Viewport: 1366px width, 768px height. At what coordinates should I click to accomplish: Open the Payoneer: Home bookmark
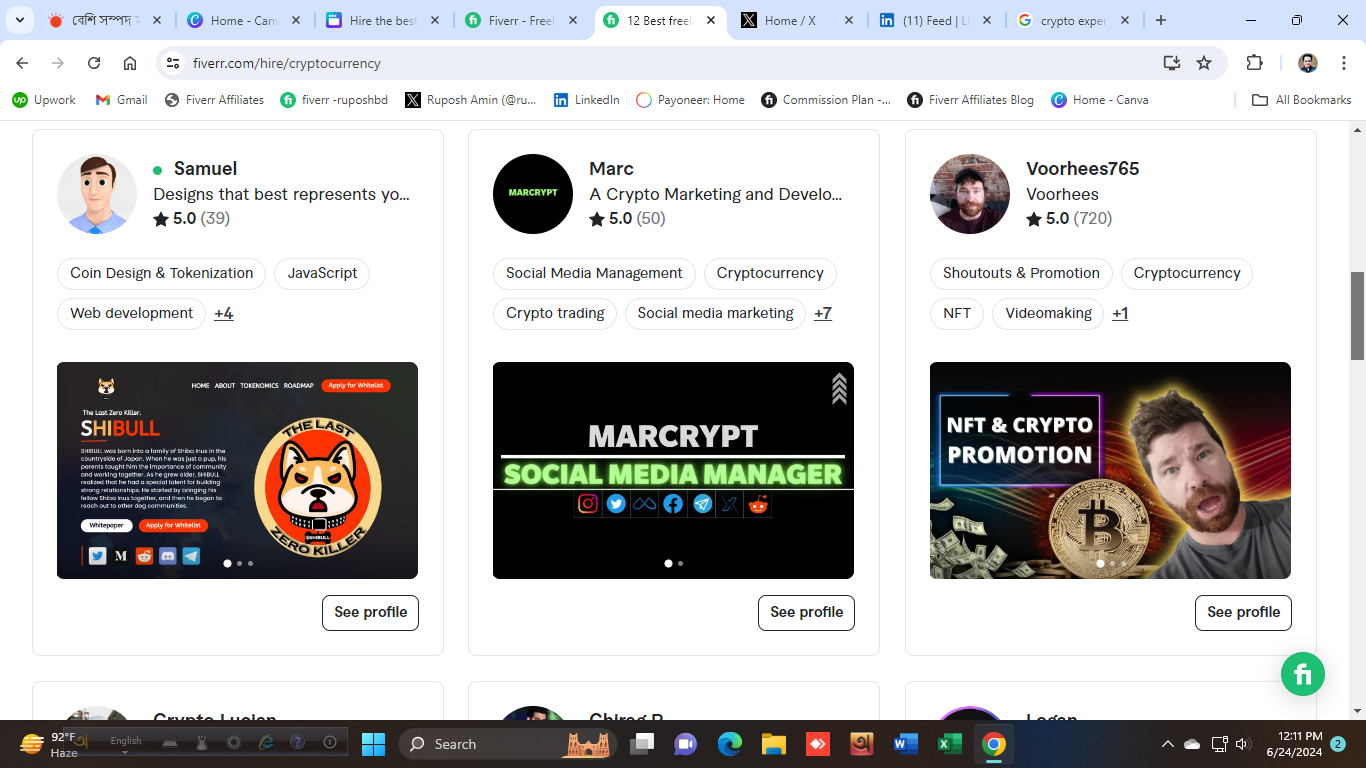click(690, 100)
